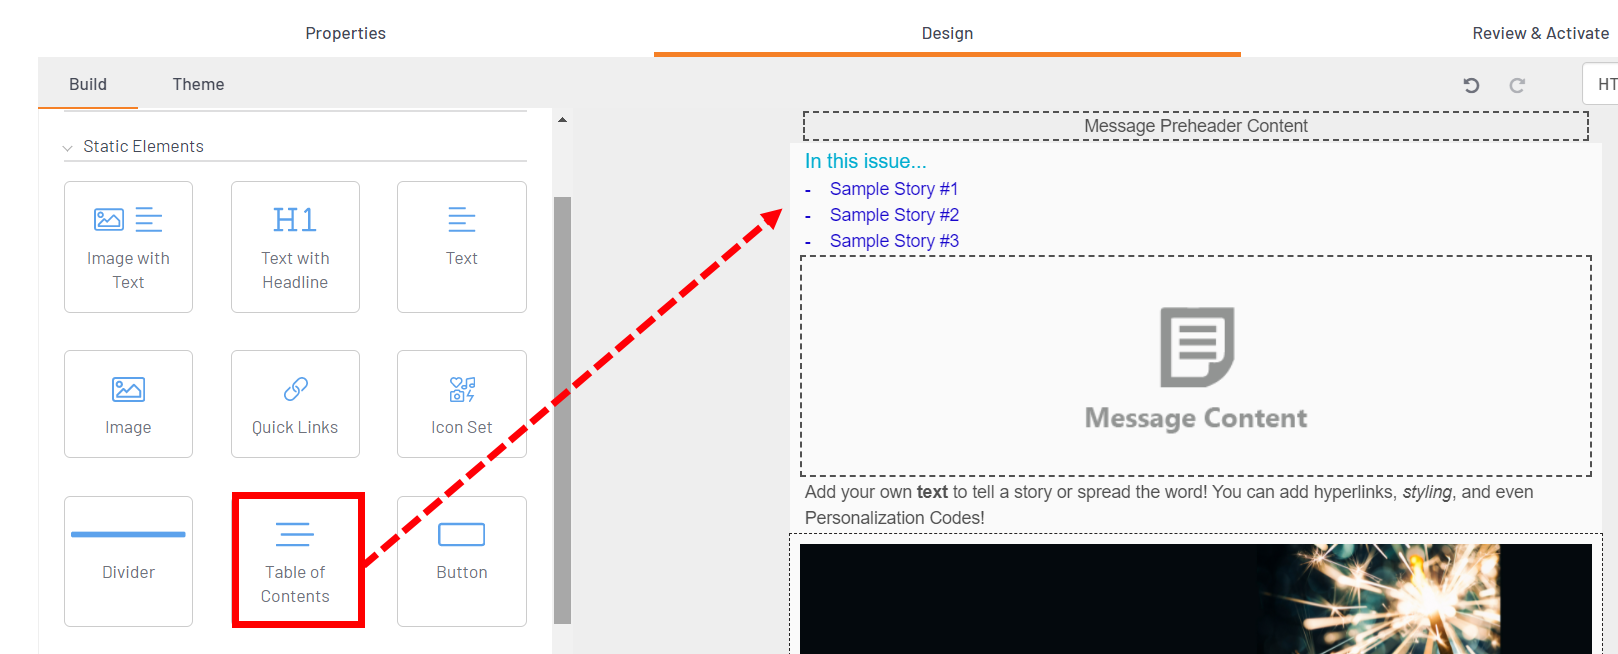Click the undo arrow icon
The image size is (1618, 654).
[1471, 85]
